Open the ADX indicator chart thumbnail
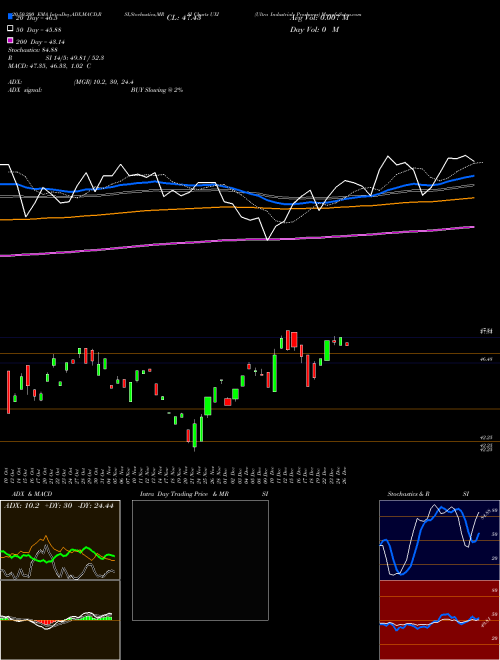The height and width of the screenshot is (660, 500). [60, 540]
